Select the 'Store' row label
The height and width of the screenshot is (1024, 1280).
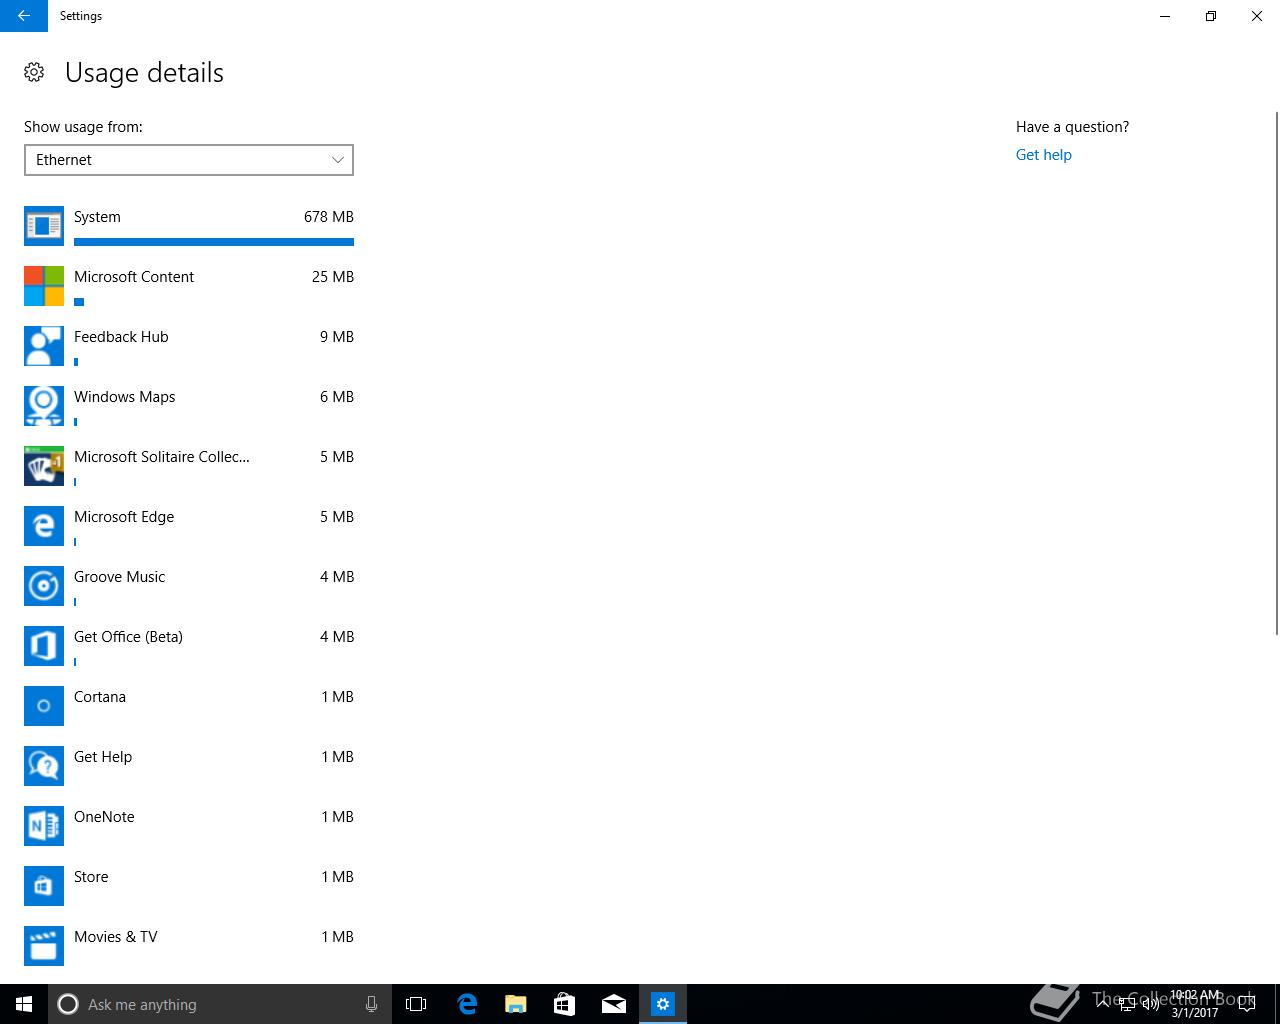(x=91, y=877)
